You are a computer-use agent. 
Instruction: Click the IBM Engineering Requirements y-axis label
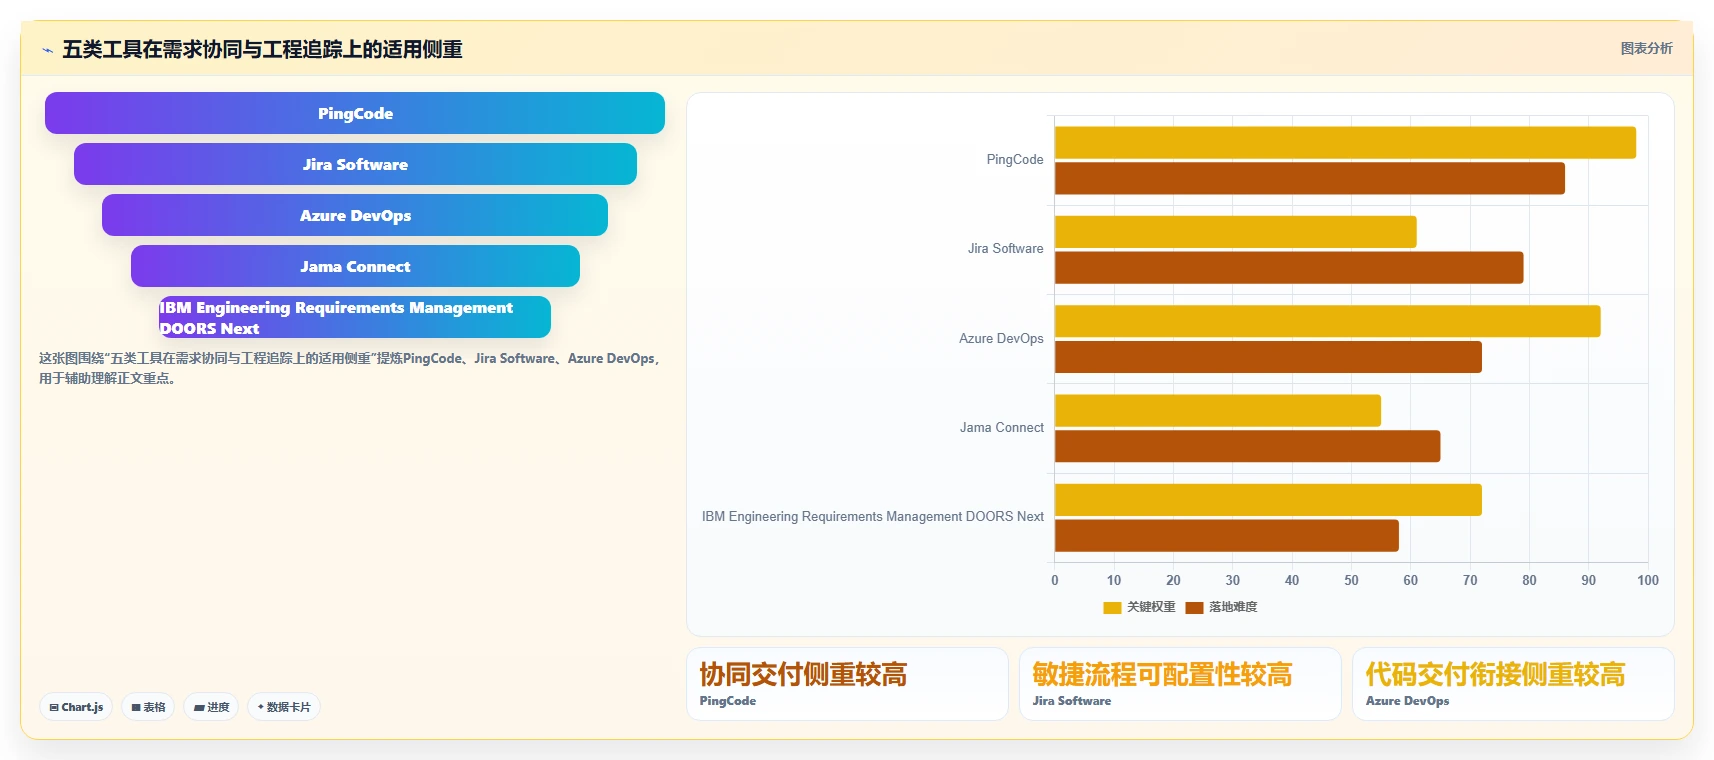[x=872, y=517]
